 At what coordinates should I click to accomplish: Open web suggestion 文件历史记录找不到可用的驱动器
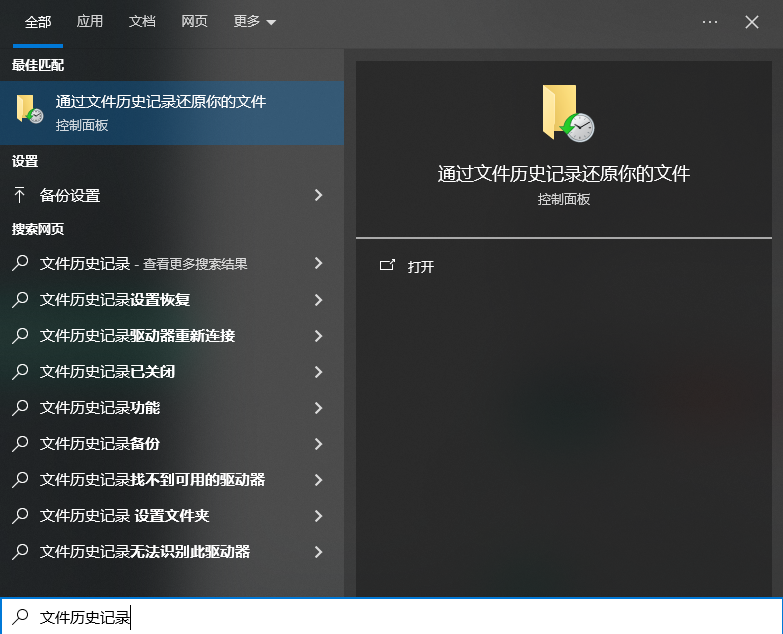(x=152, y=480)
